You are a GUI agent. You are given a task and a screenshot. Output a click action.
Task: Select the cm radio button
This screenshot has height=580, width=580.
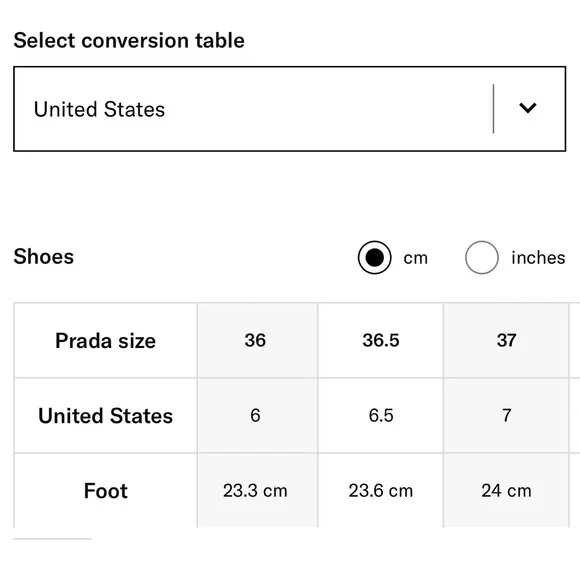tap(374, 257)
